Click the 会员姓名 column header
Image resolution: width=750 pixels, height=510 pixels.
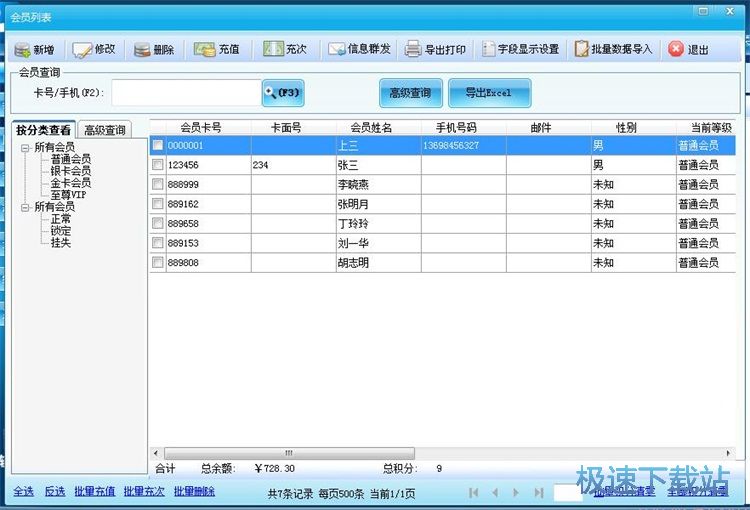pos(371,128)
